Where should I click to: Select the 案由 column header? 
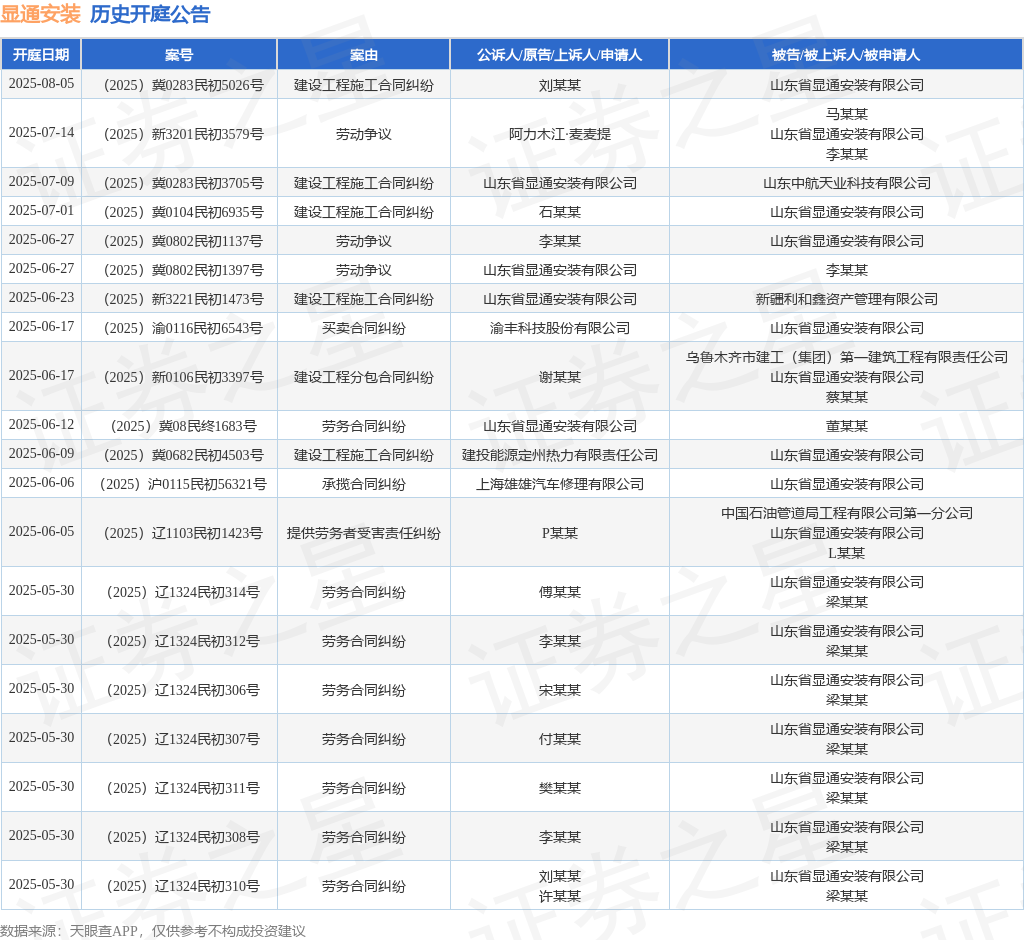click(x=364, y=55)
